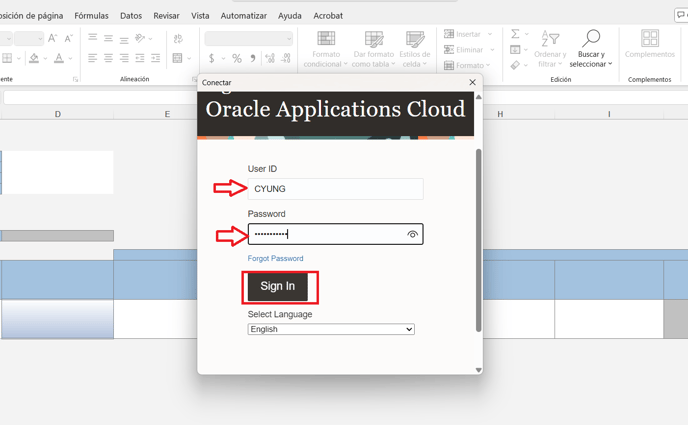Click the AutoSum sigma icon

click(515, 34)
